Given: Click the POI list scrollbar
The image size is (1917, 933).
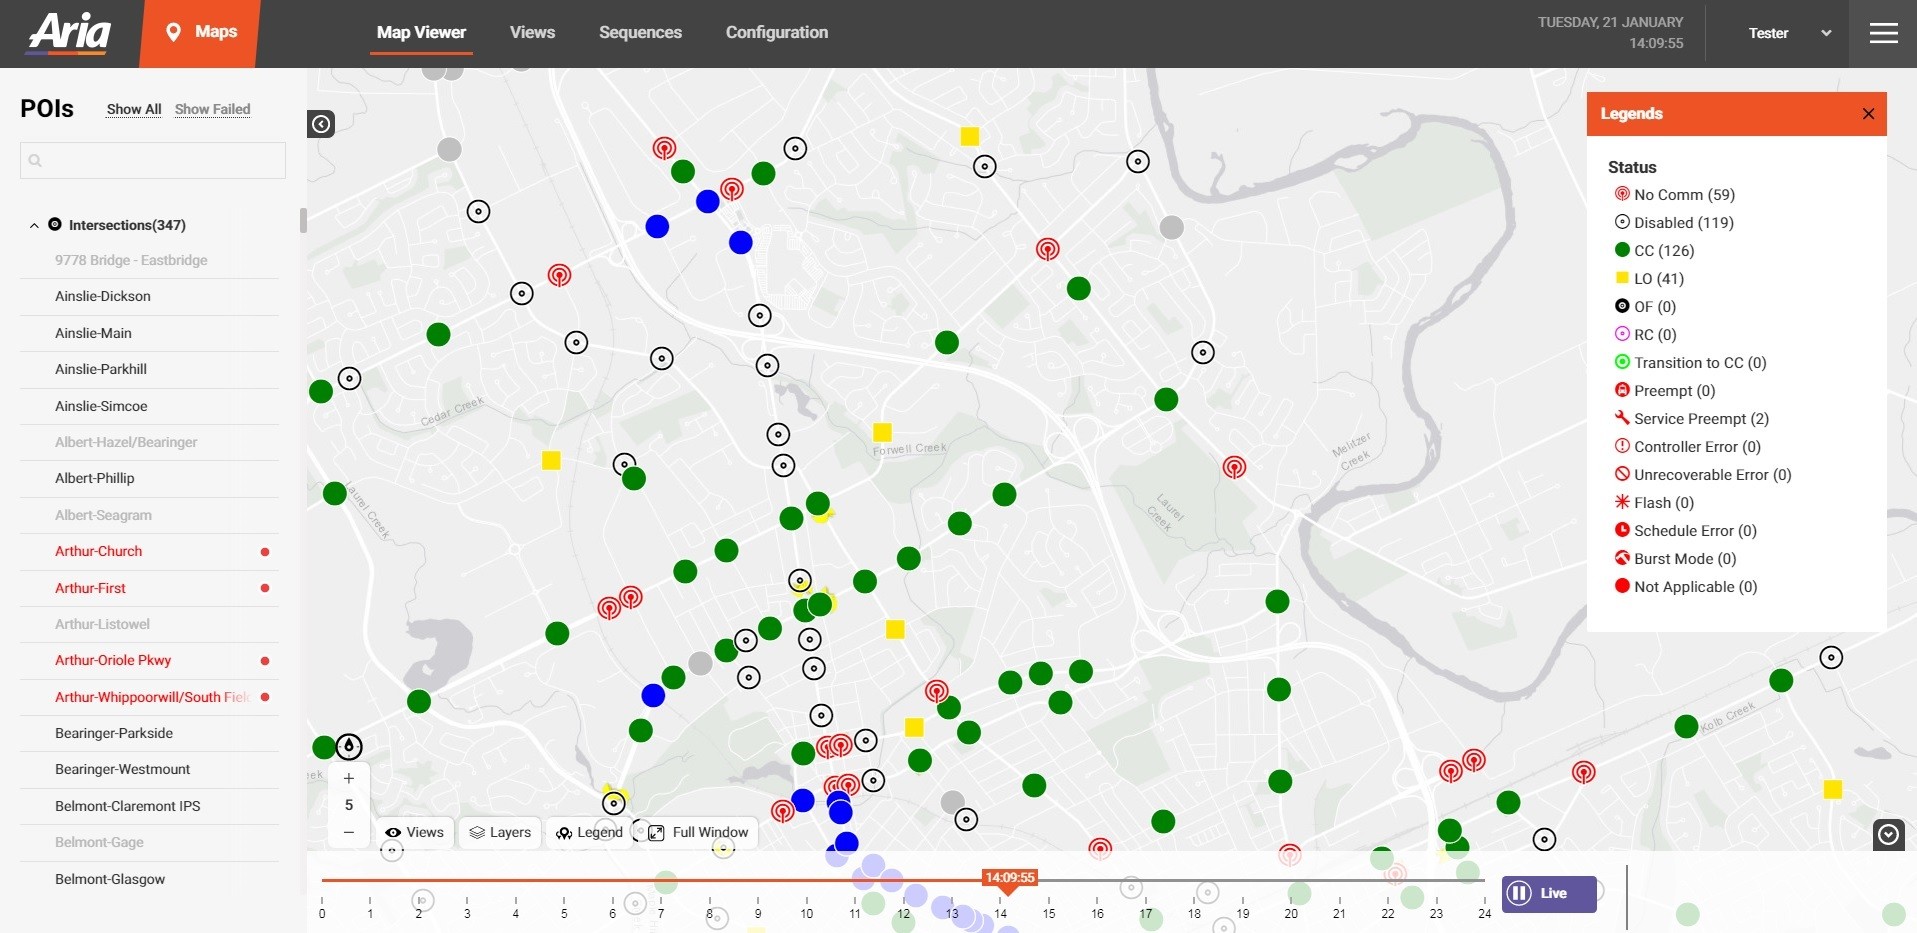Looking at the screenshot, I should [x=303, y=220].
